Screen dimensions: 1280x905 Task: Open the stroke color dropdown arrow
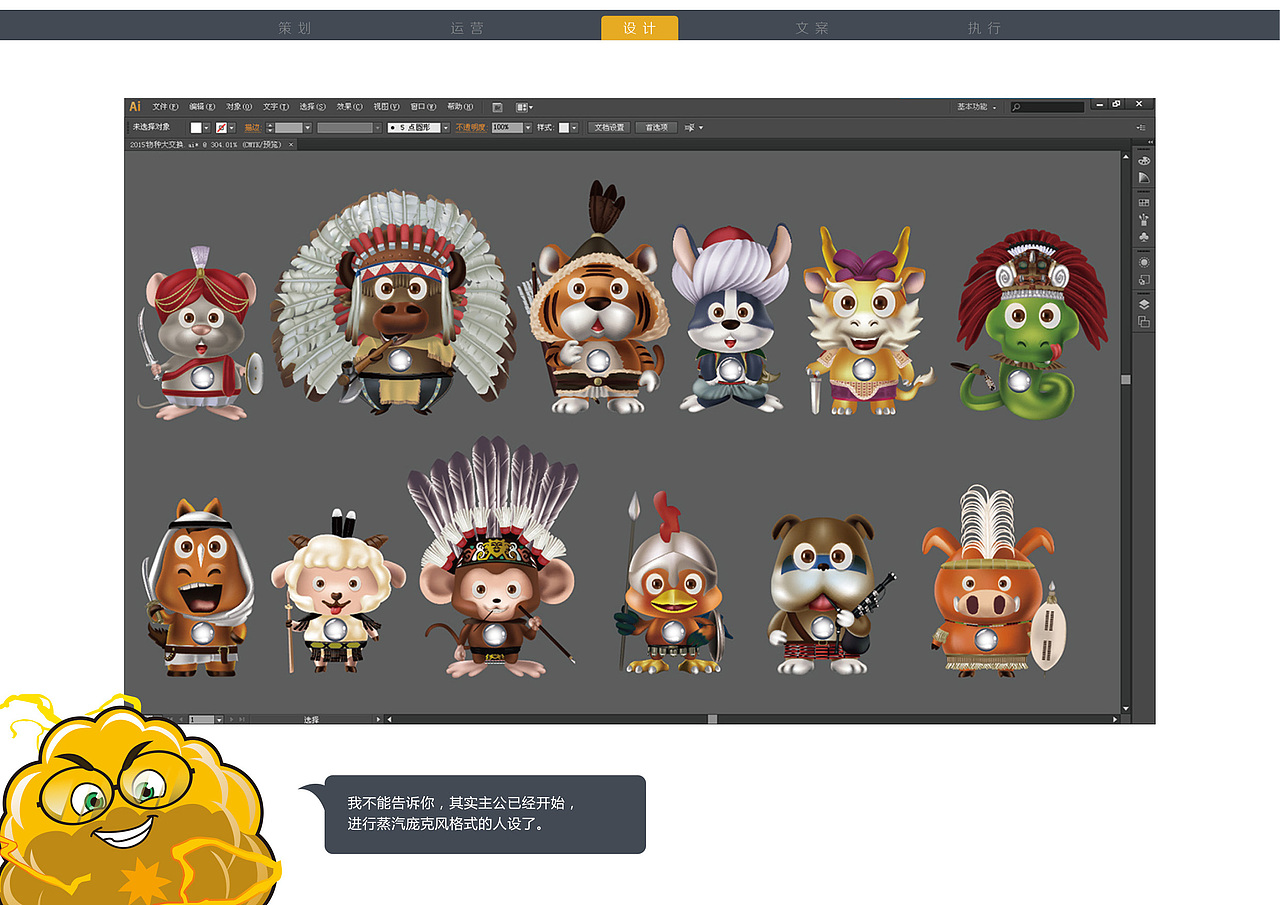(x=233, y=127)
